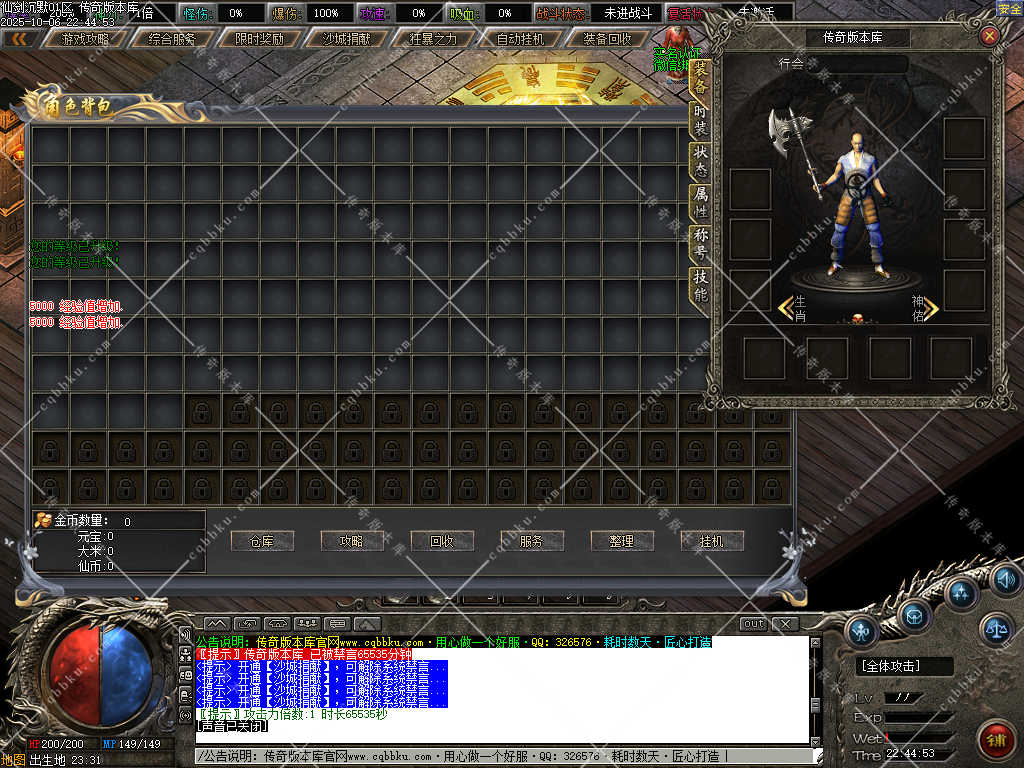Click the left 生肖 arrow
The height and width of the screenshot is (768, 1024).
786,307
